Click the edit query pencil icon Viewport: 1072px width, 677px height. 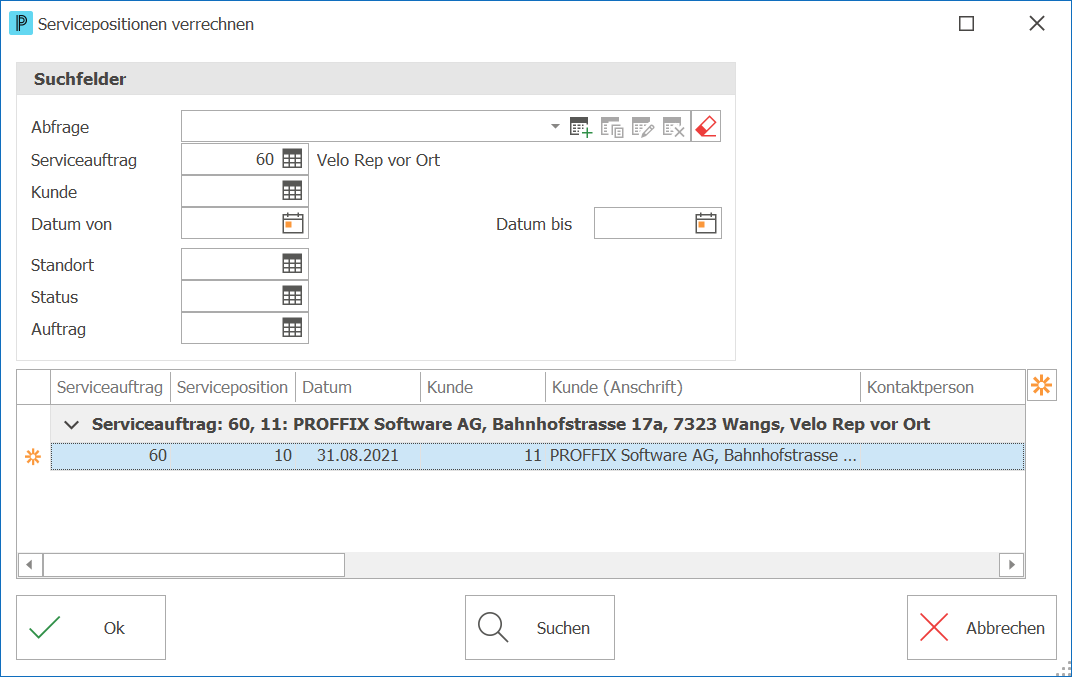coord(643,127)
